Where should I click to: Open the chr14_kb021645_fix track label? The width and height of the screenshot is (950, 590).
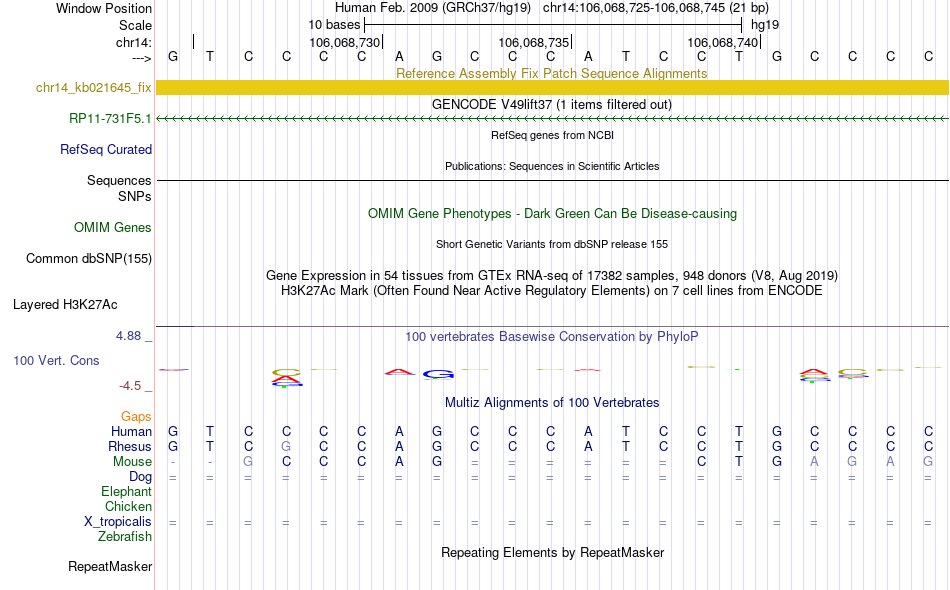[x=93, y=88]
